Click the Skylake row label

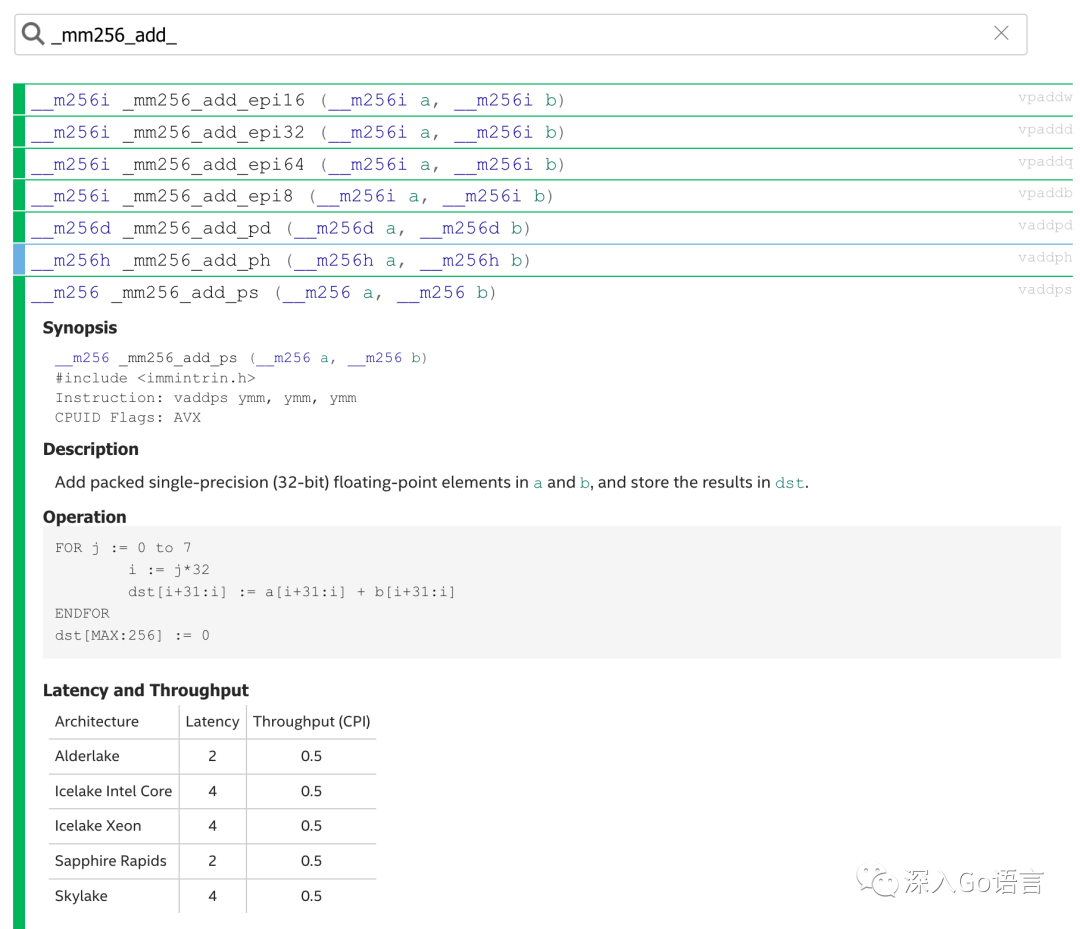point(81,896)
